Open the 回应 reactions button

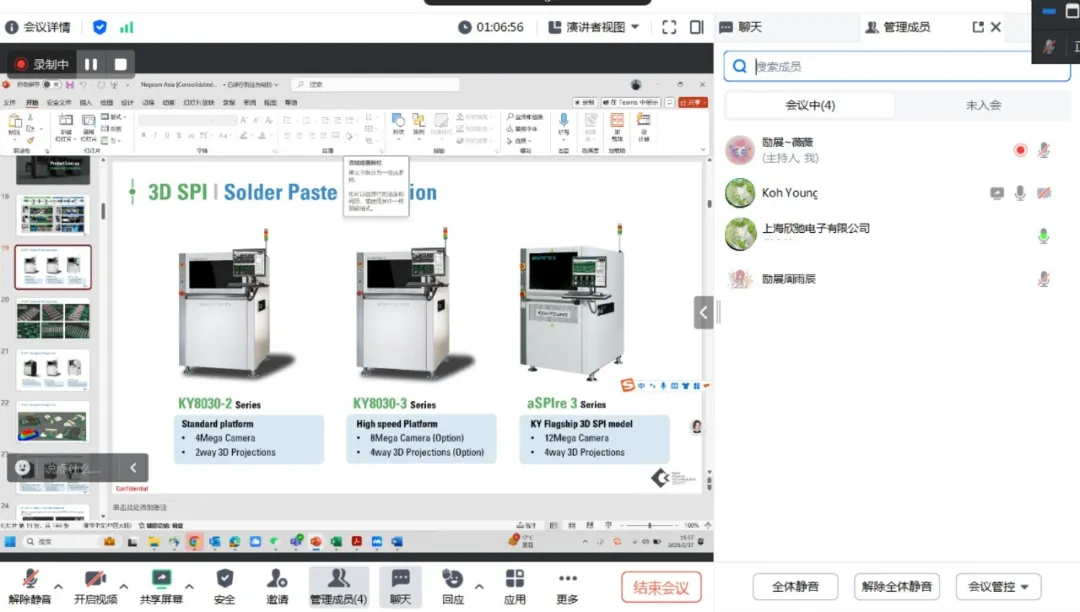pos(453,587)
